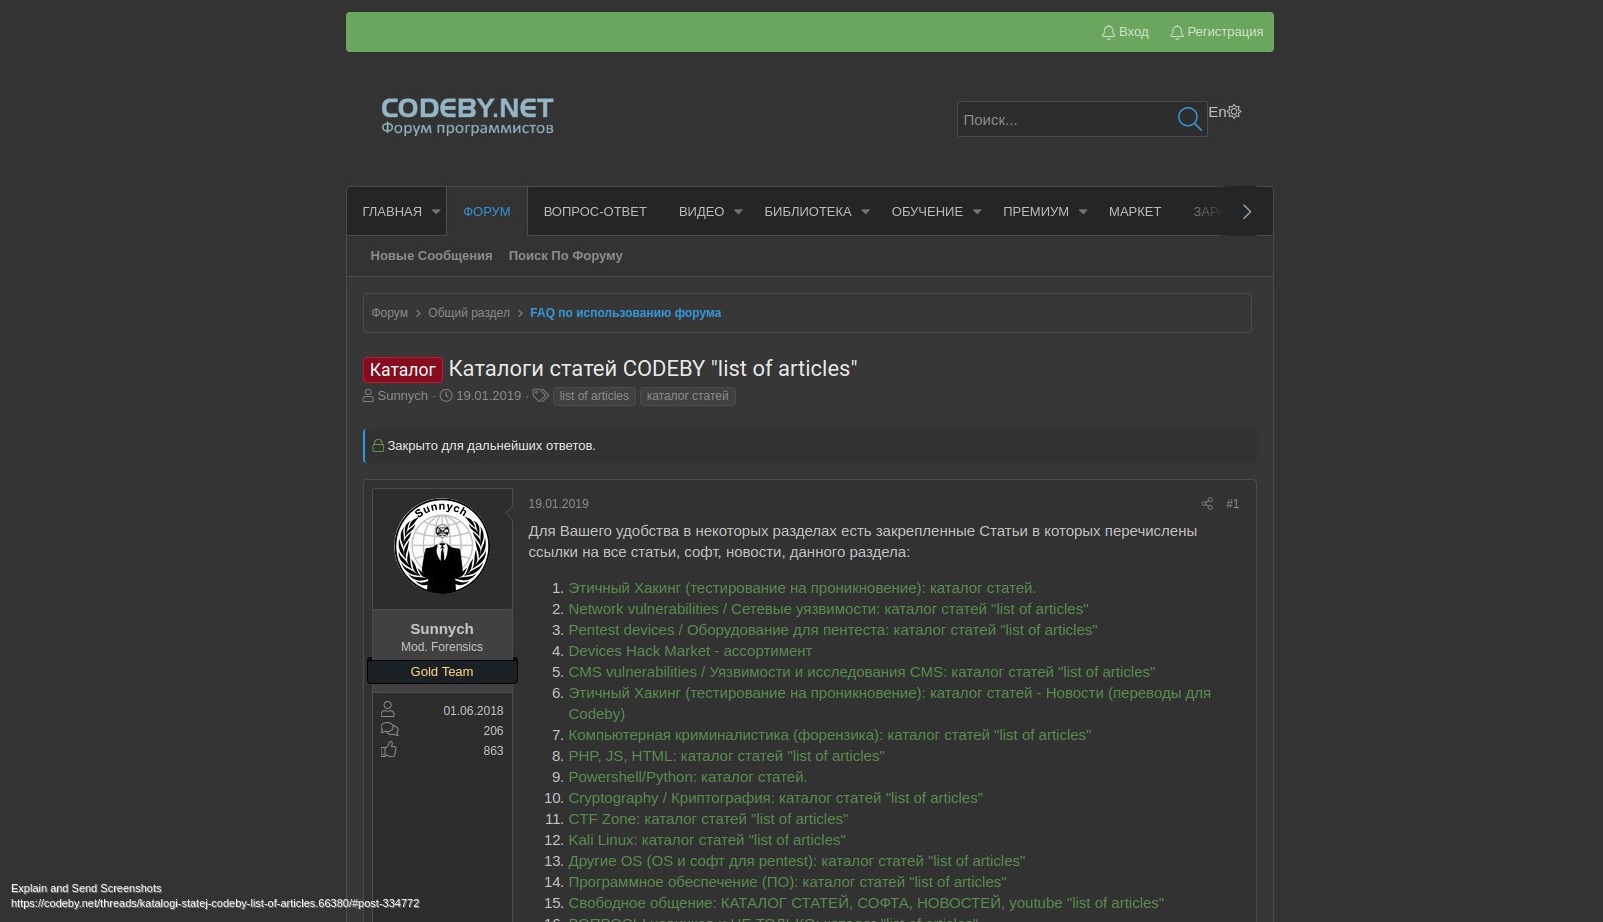Expand the БИБЛИОТЕКА dropdown arrow

(x=866, y=212)
